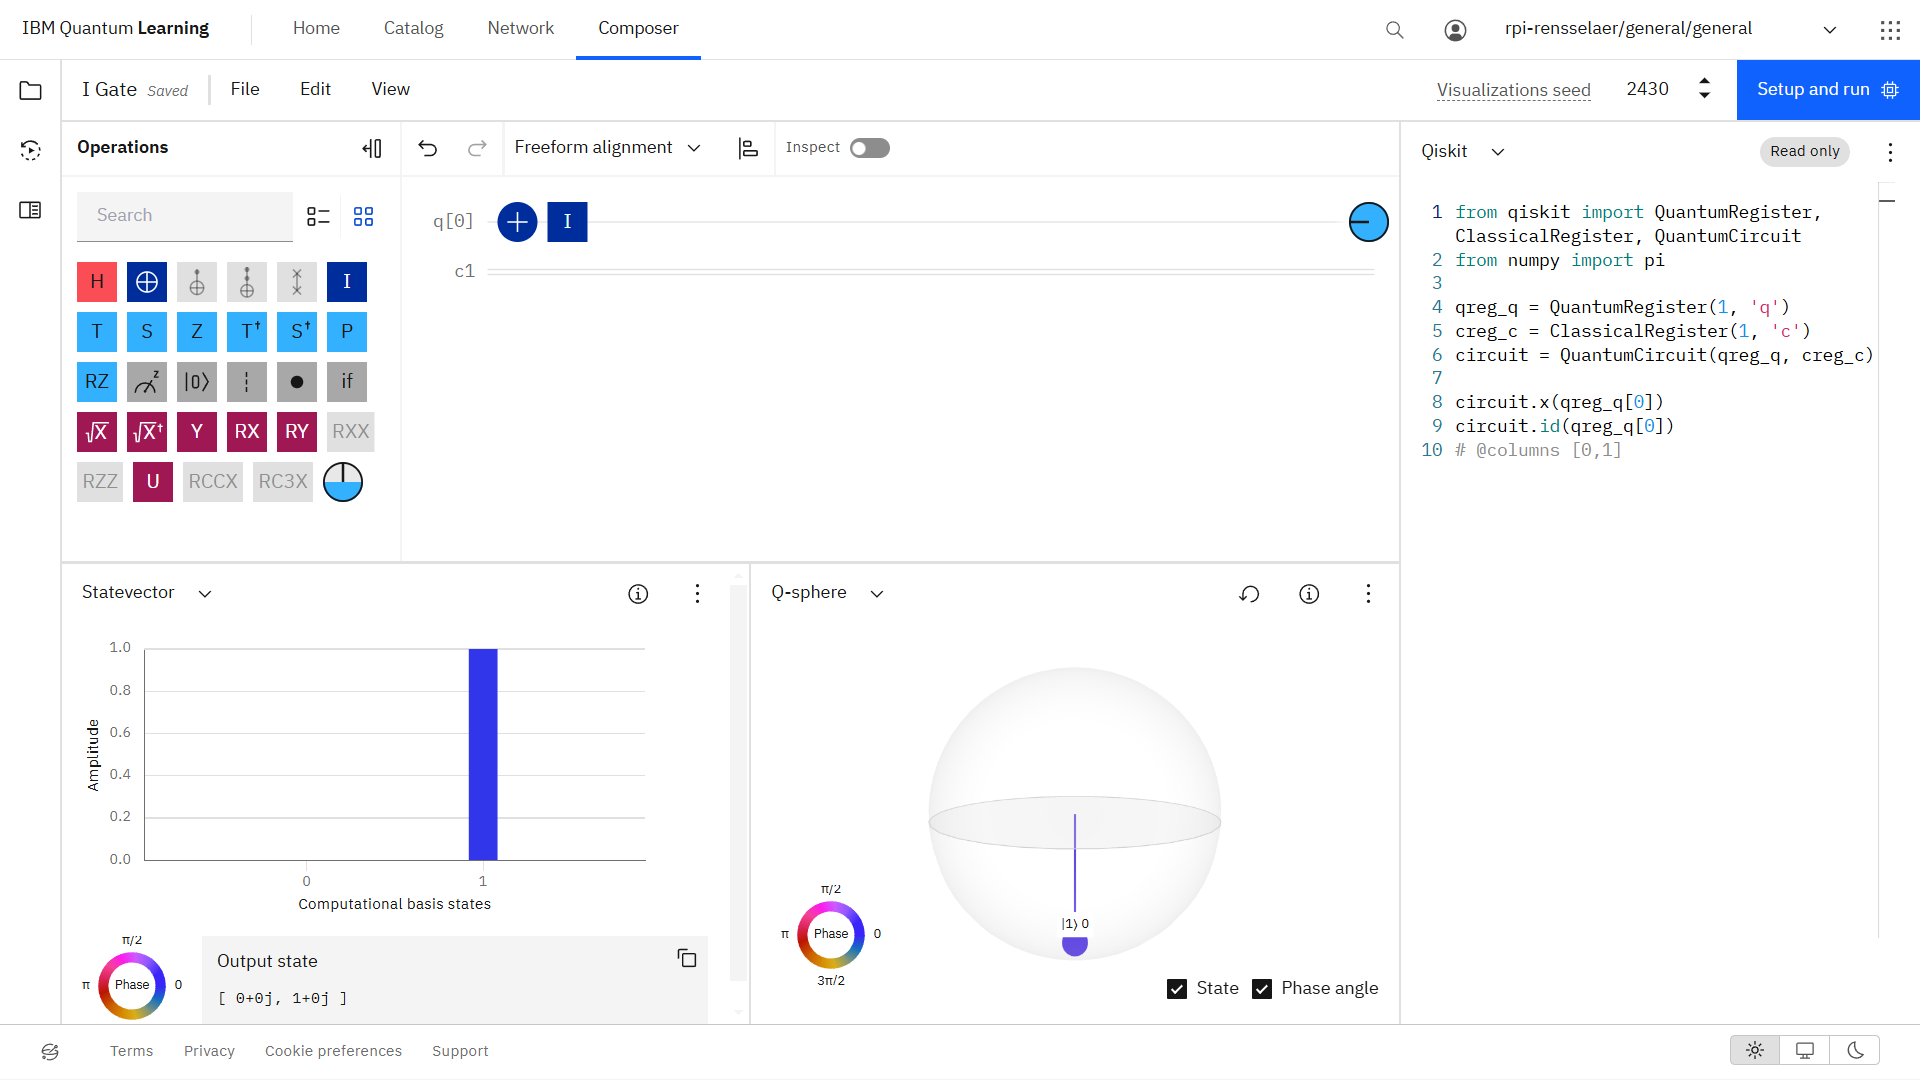The width and height of the screenshot is (1920, 1080).
Task: Copy the output state
Action: [687, 958]
